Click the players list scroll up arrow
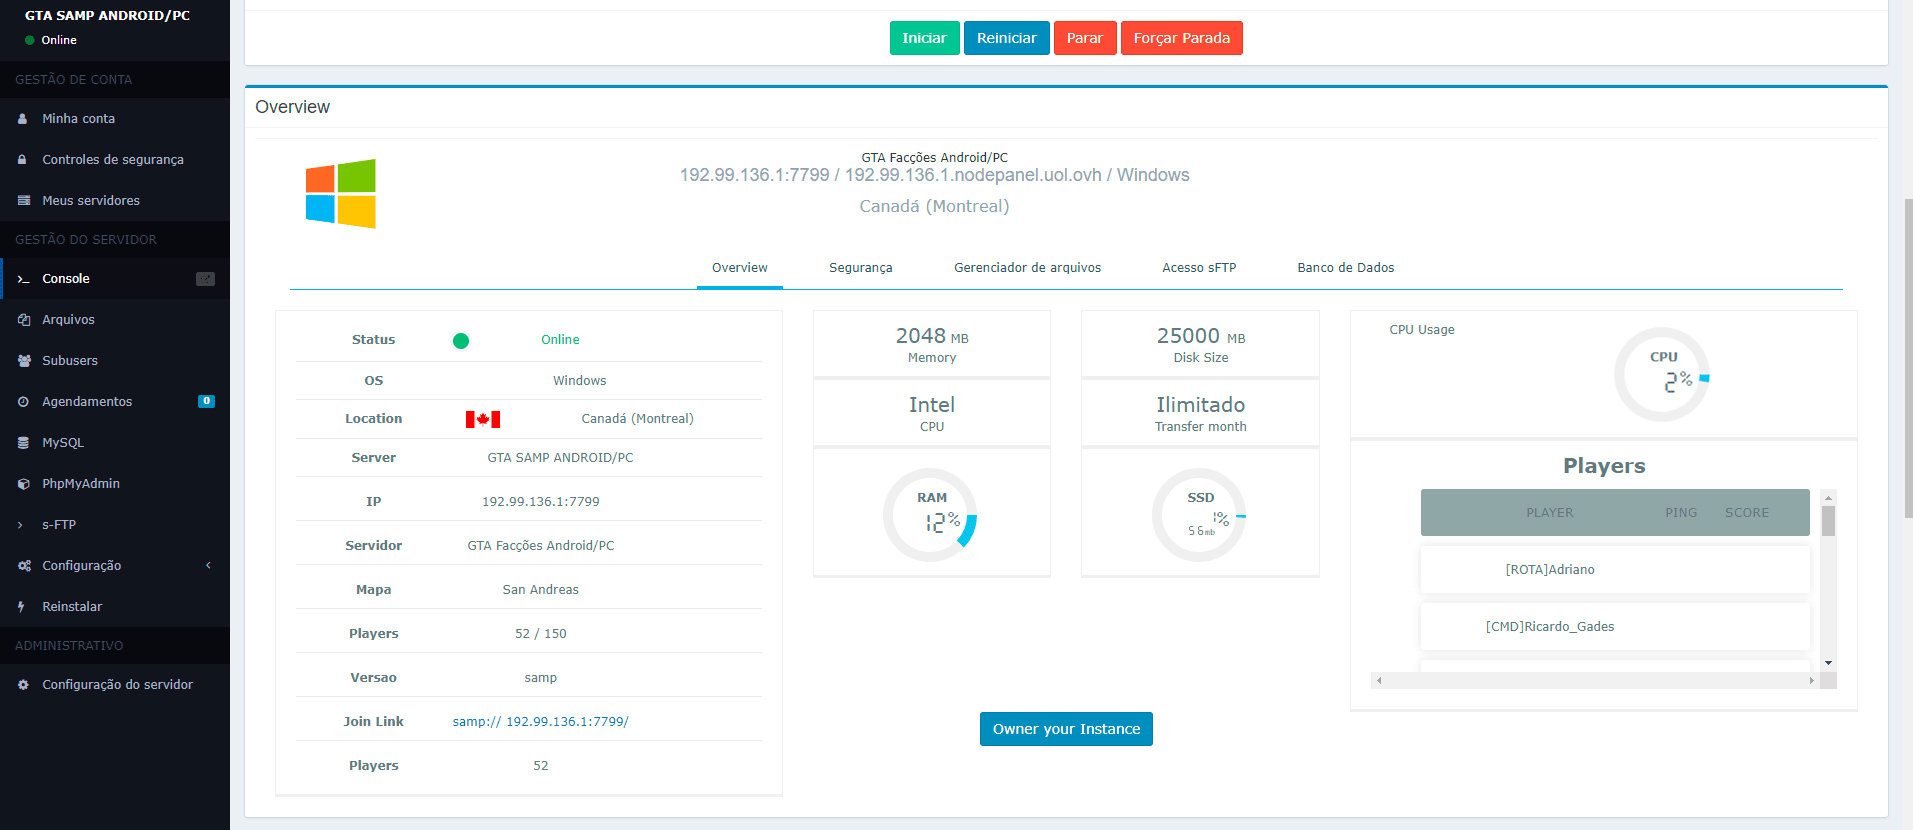This screenshot has height=830, width=1913. click(x=1828, y=497)
